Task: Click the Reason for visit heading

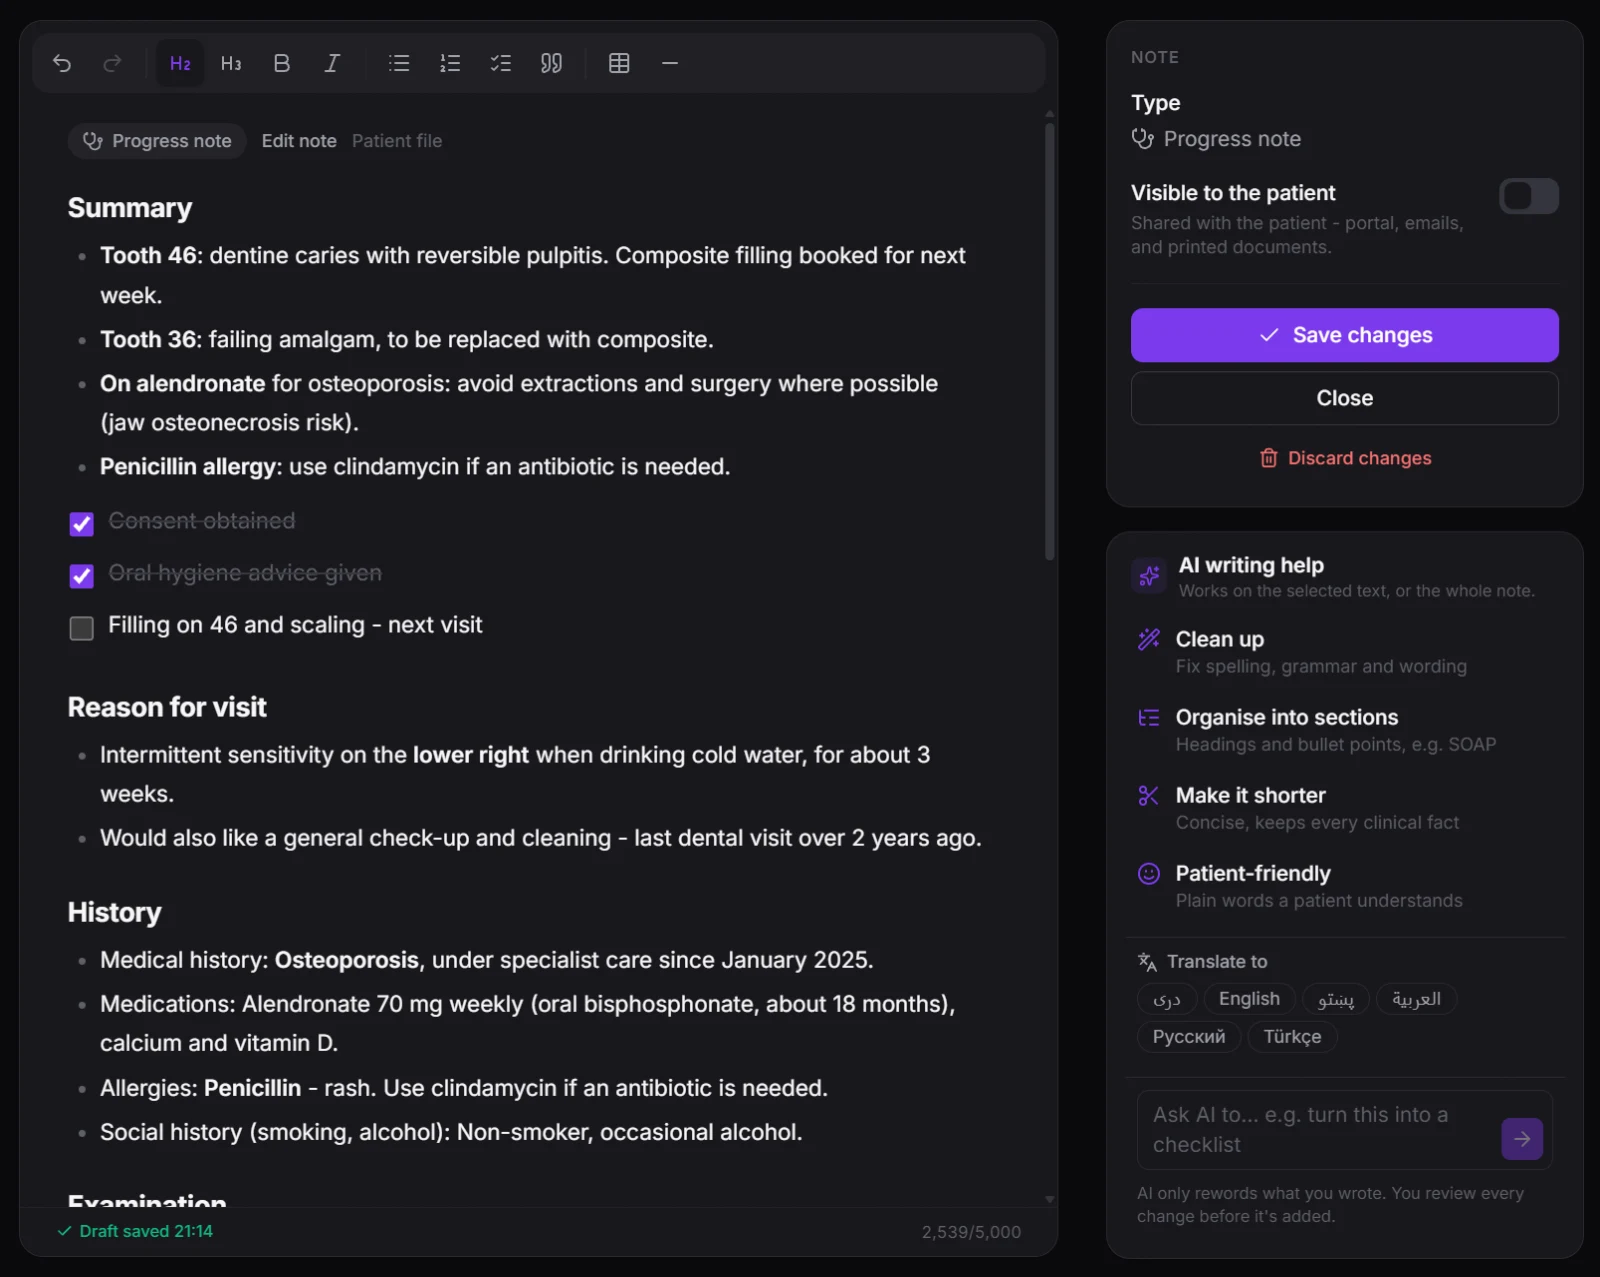Action: [x=167, y=707]
